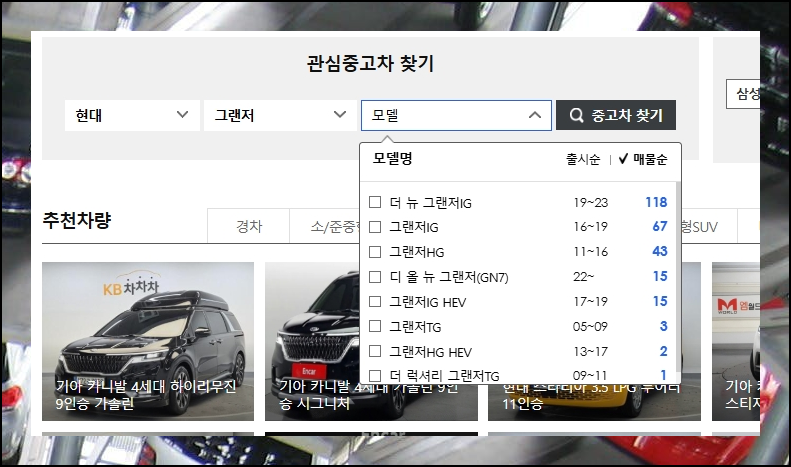Click the count 43 for 그랜저HG
The image size is (791, 467).
point(660,251)
